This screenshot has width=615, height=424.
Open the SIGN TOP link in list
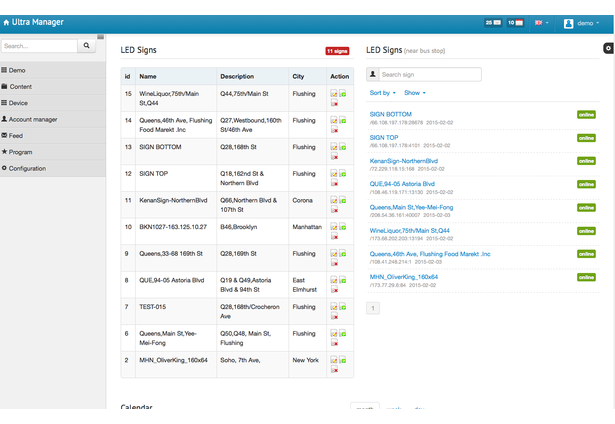(x=384, y=138)
